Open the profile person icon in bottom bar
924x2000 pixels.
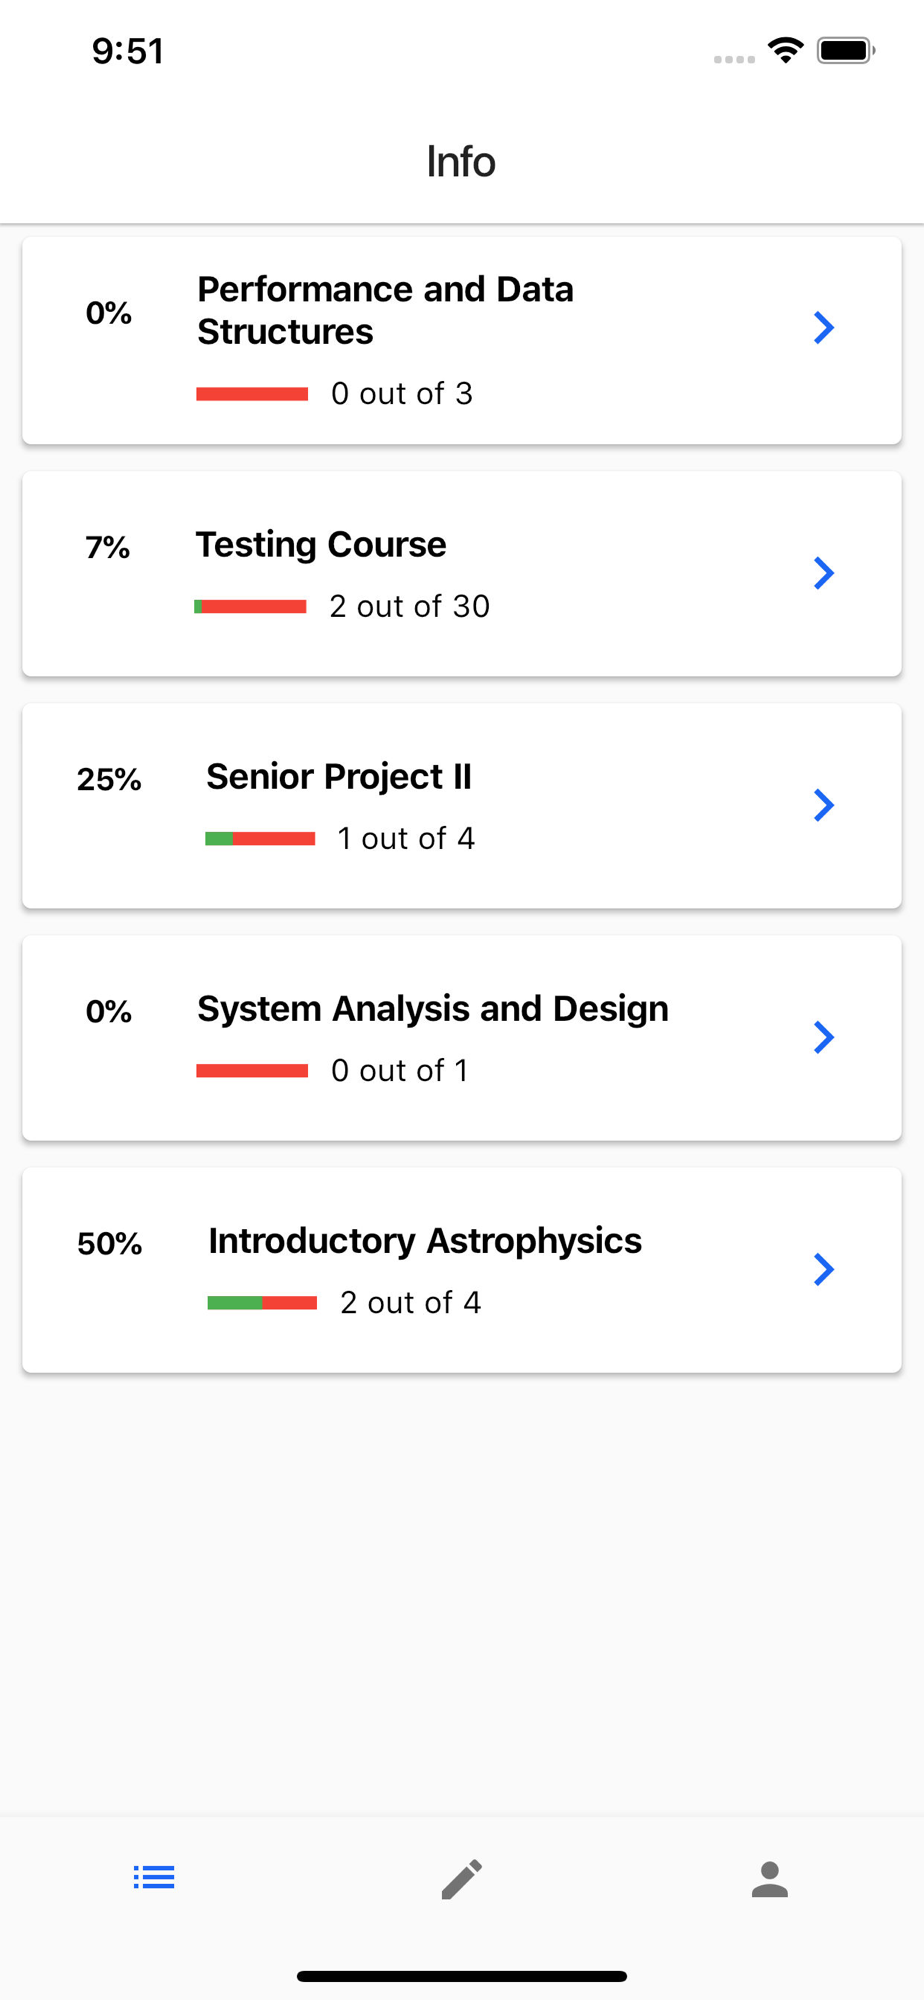(x=770, y=1879)
